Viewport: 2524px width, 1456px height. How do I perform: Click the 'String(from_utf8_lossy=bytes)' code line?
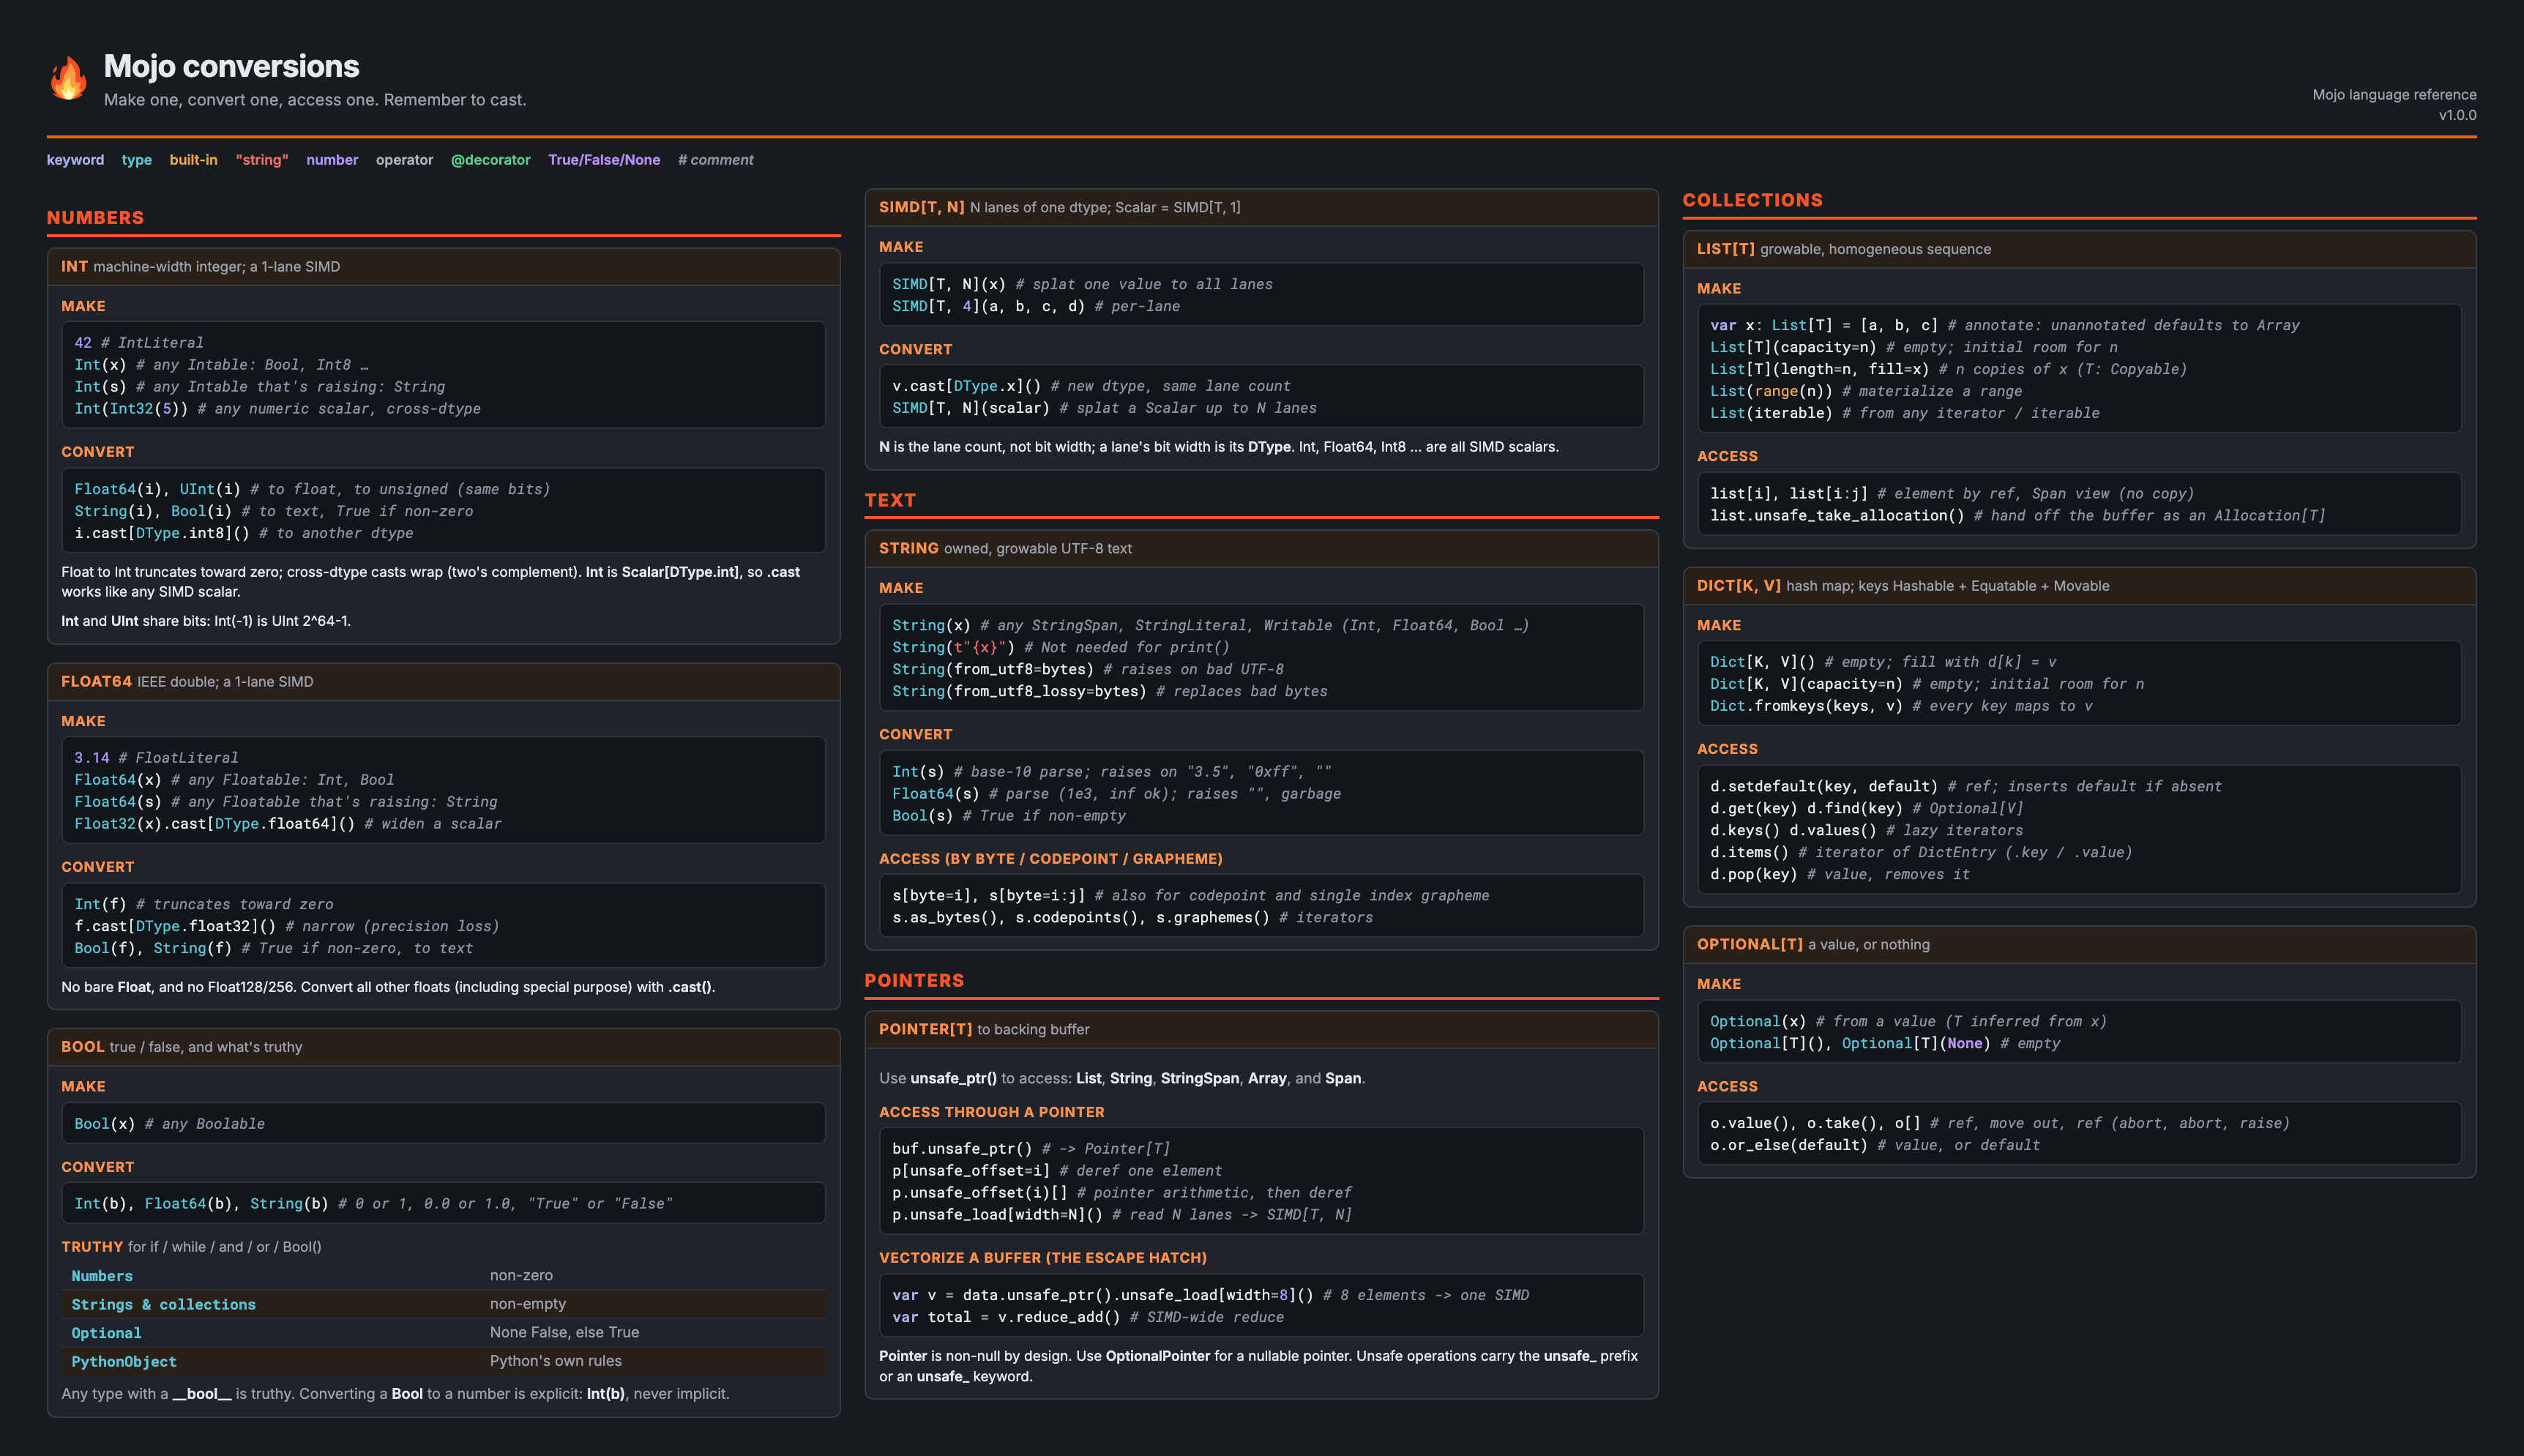pyautogui.click(x=1110, y=691)
